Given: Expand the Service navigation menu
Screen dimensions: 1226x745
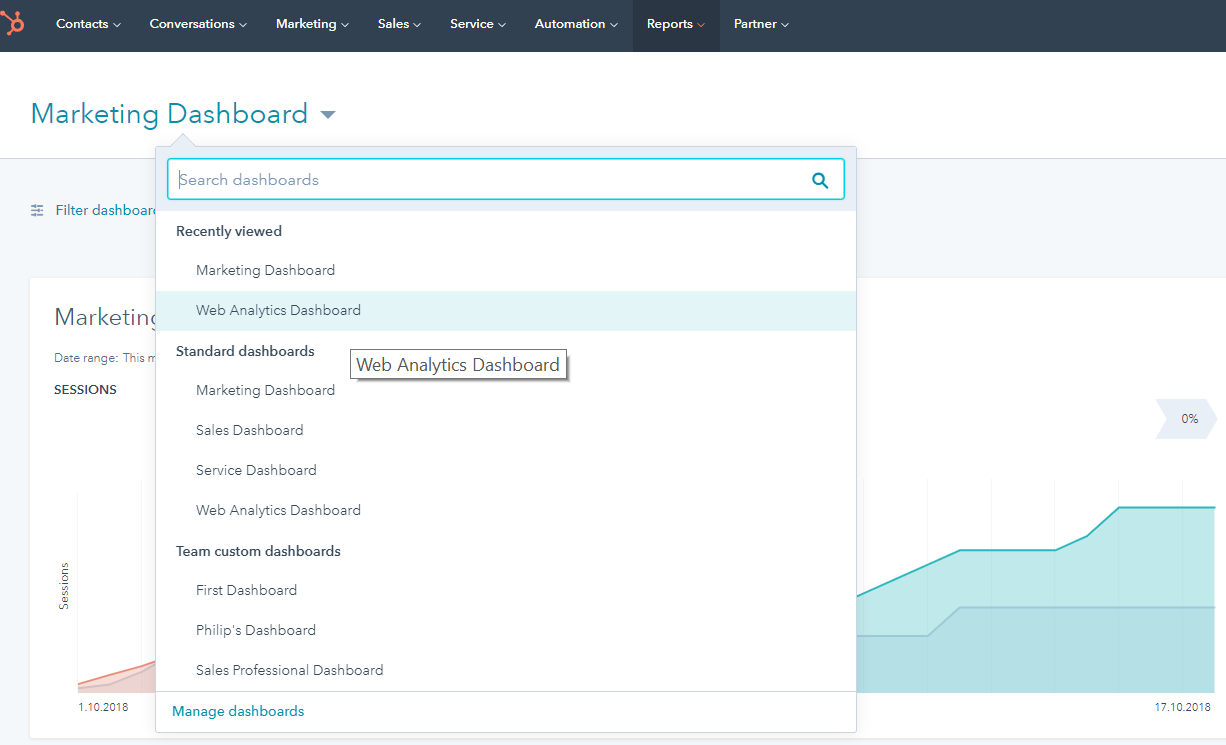Looking at the screenshot, I should 478,24.
